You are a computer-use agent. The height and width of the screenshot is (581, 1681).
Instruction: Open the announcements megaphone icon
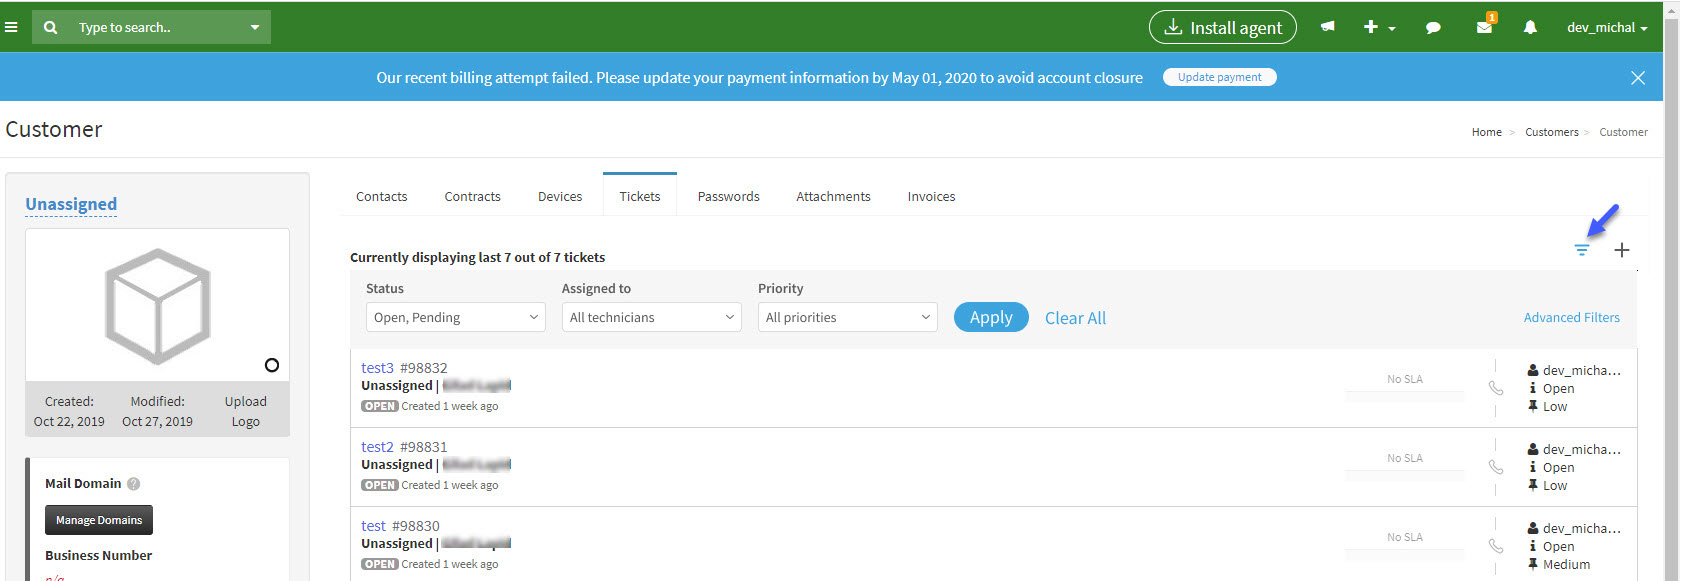pyautogui.click(x=1327, y=27)
